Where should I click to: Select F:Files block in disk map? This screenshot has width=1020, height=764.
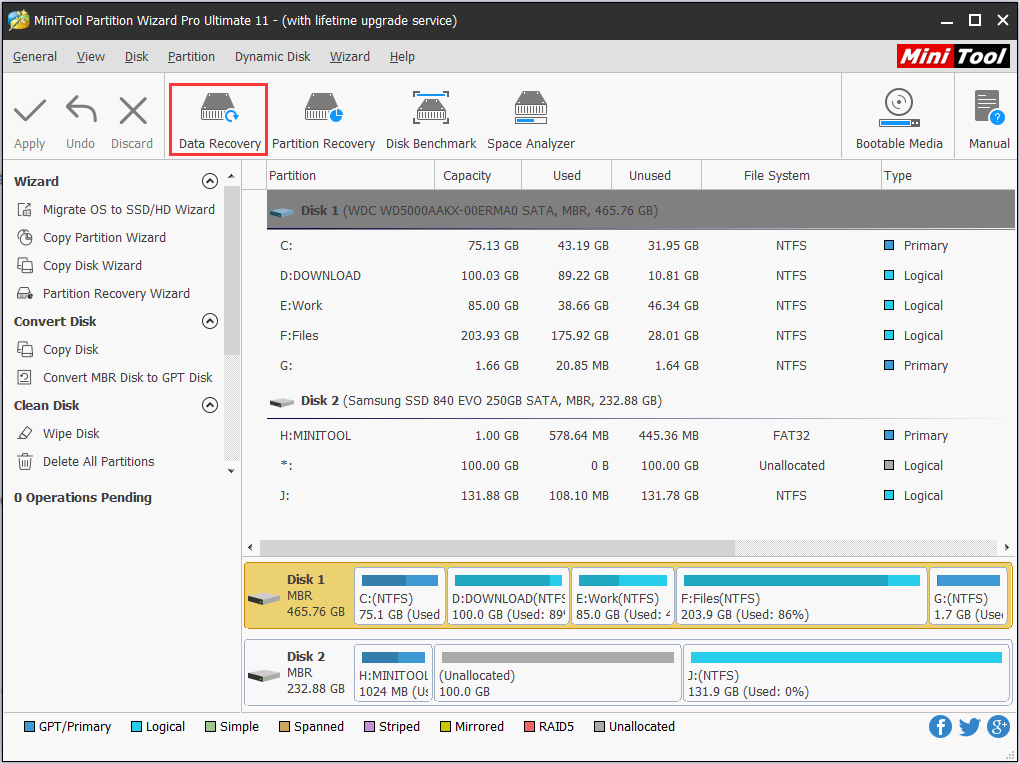[x=801, y=596]
